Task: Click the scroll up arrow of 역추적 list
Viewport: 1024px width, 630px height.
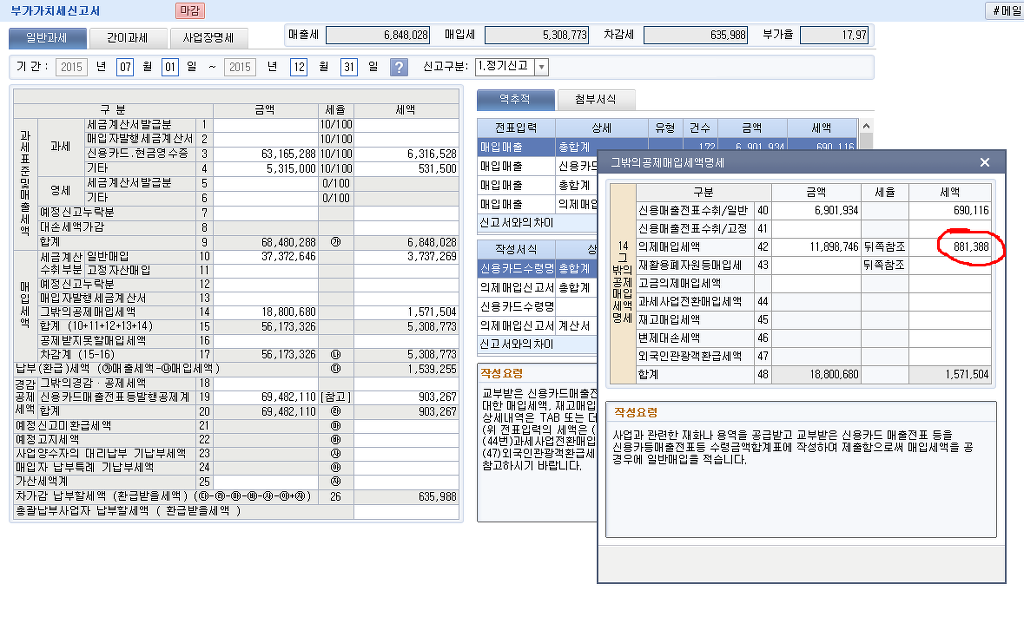Action: coord(866,126)
